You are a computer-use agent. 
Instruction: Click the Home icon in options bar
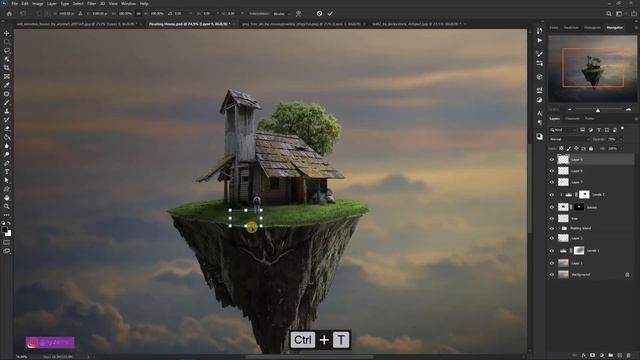tap(9, 13)
